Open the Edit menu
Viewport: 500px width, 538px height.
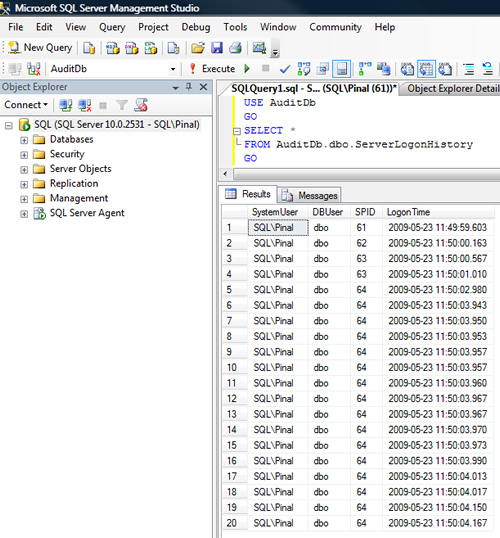click(x=44, y=27)
